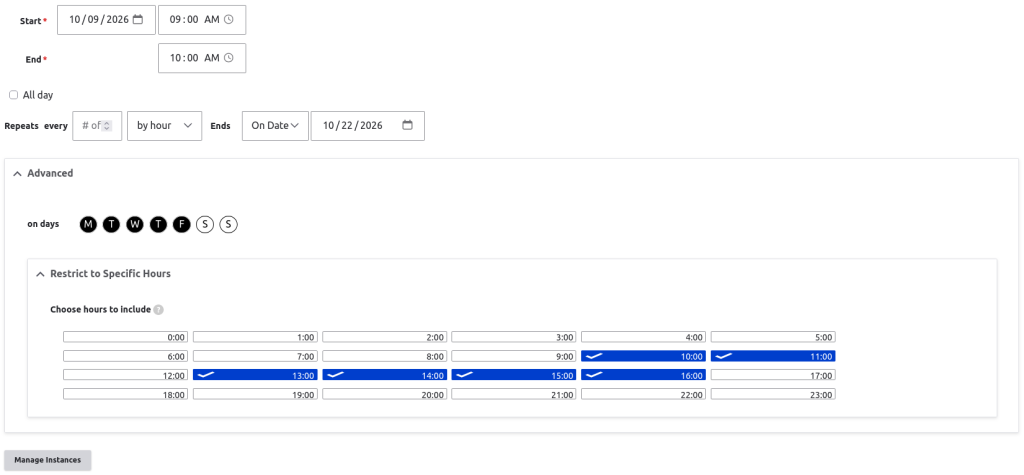Include the 0:00 hour

tap(125, 337)
